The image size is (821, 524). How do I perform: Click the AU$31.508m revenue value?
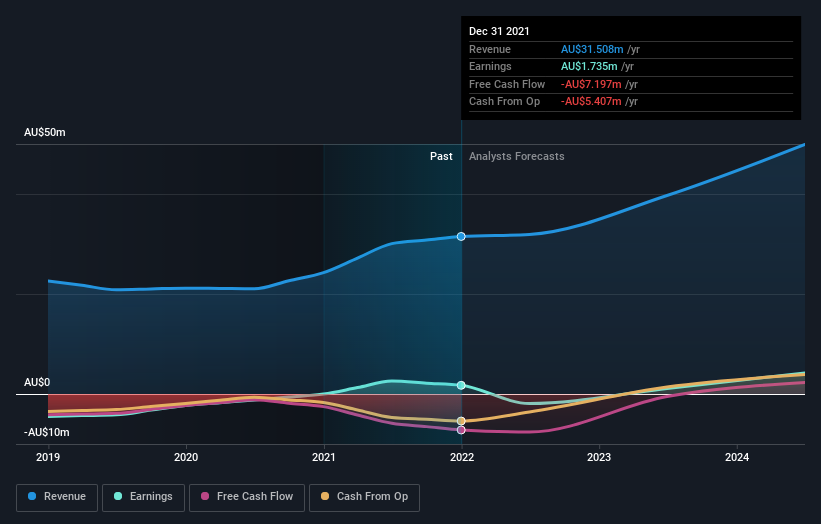[592, 49]
